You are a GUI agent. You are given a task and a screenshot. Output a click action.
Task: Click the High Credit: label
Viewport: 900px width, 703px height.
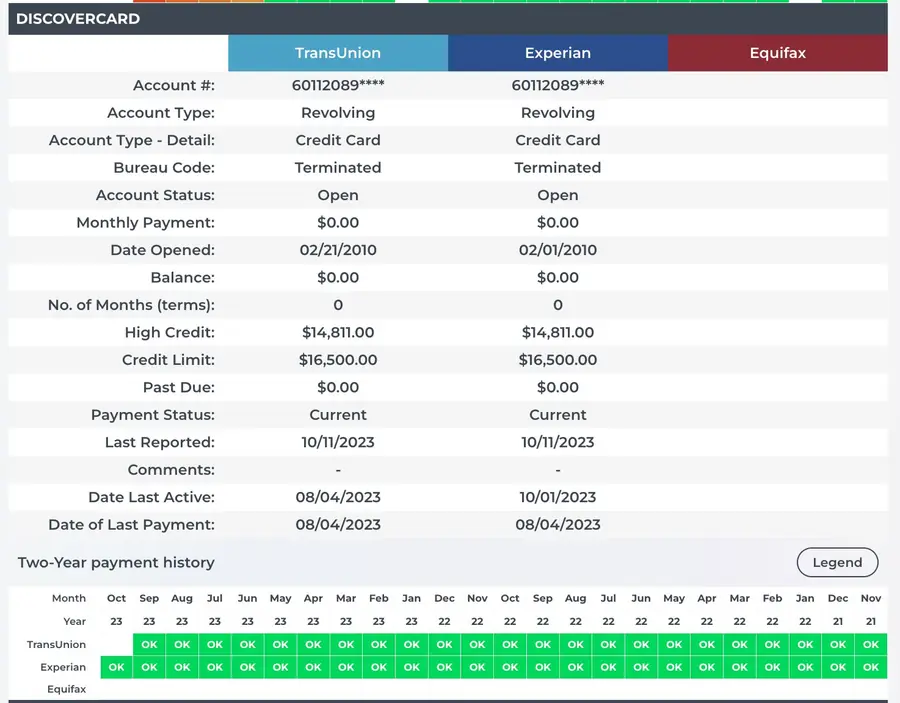click(170, 333)
